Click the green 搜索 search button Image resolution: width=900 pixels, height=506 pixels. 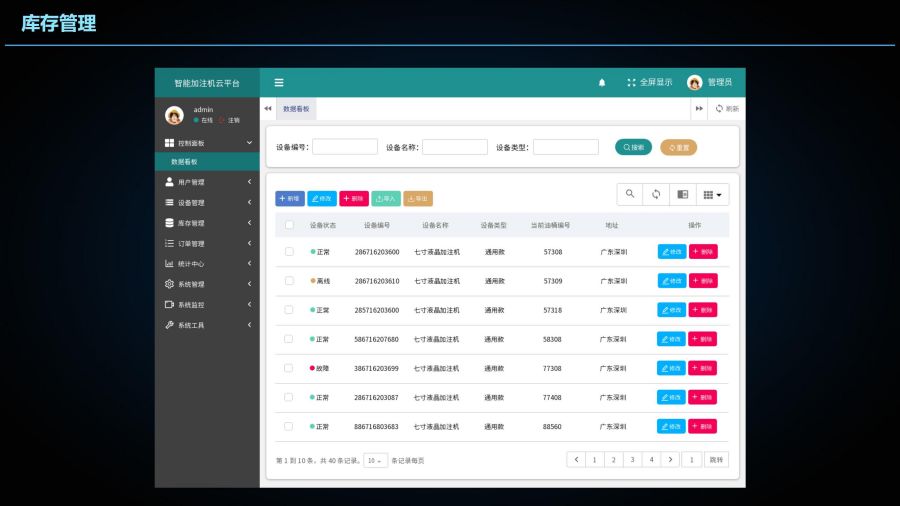pyautogui.click(x=633, y=147)
